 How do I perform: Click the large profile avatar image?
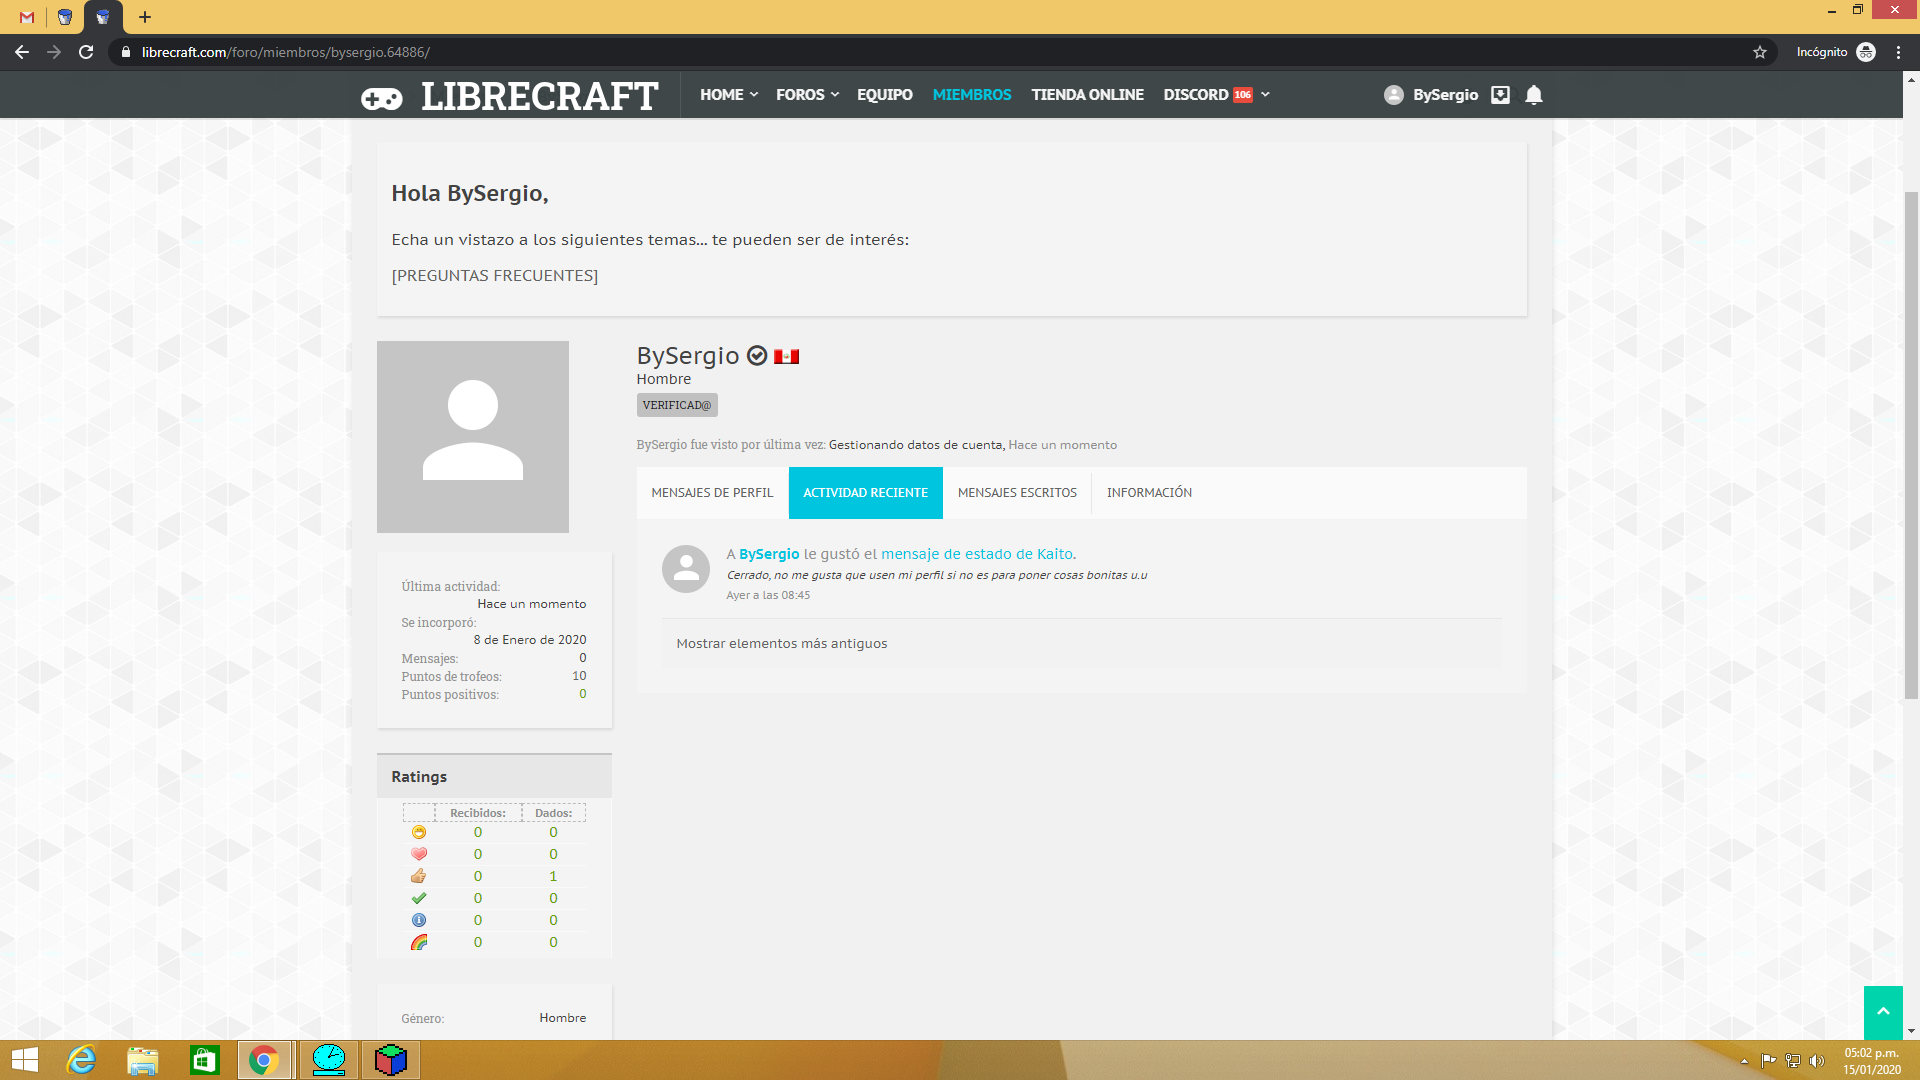[473, 437]
